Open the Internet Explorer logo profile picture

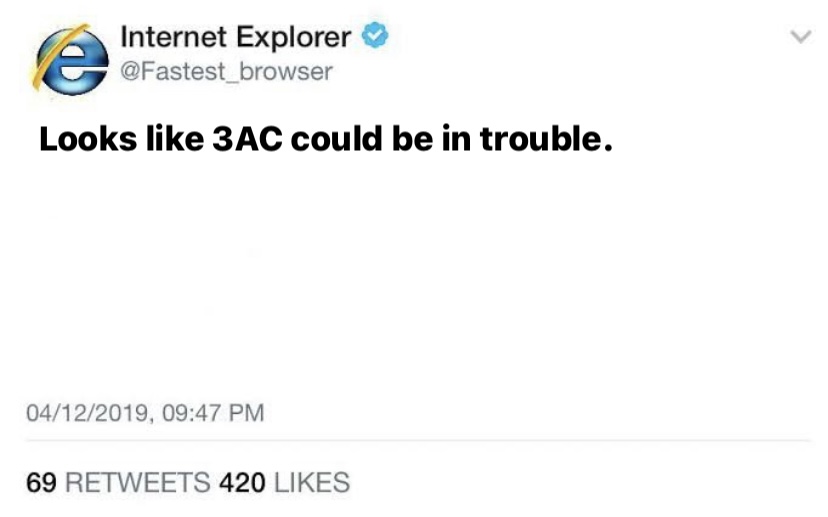click(x=71, y=60)
